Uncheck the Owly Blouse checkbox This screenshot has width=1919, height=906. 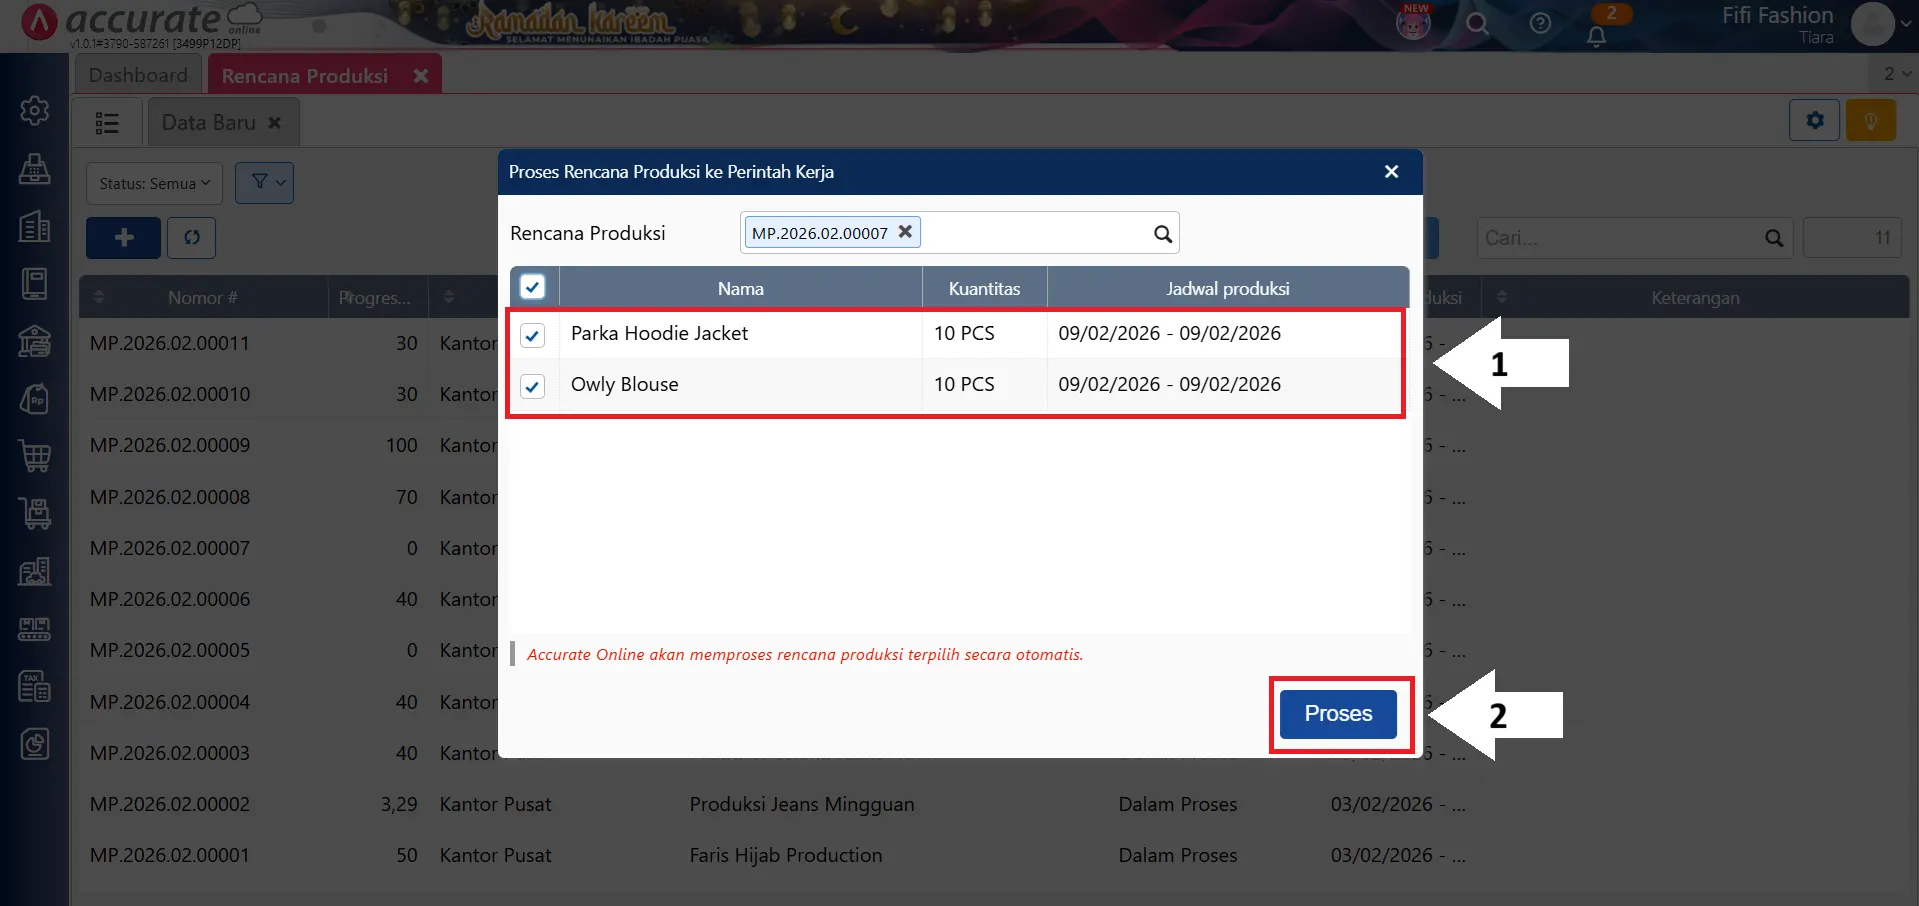pyautogui.click(x=533, y=386)
